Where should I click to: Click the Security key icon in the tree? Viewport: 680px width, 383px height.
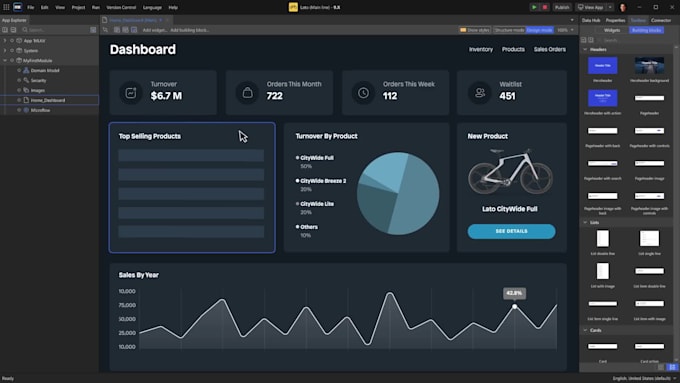(26, 80)
